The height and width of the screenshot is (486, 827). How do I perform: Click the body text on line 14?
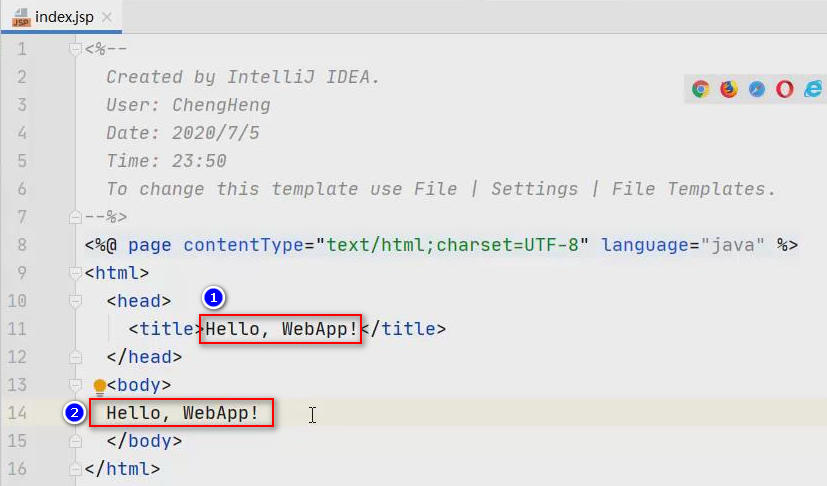181,413
